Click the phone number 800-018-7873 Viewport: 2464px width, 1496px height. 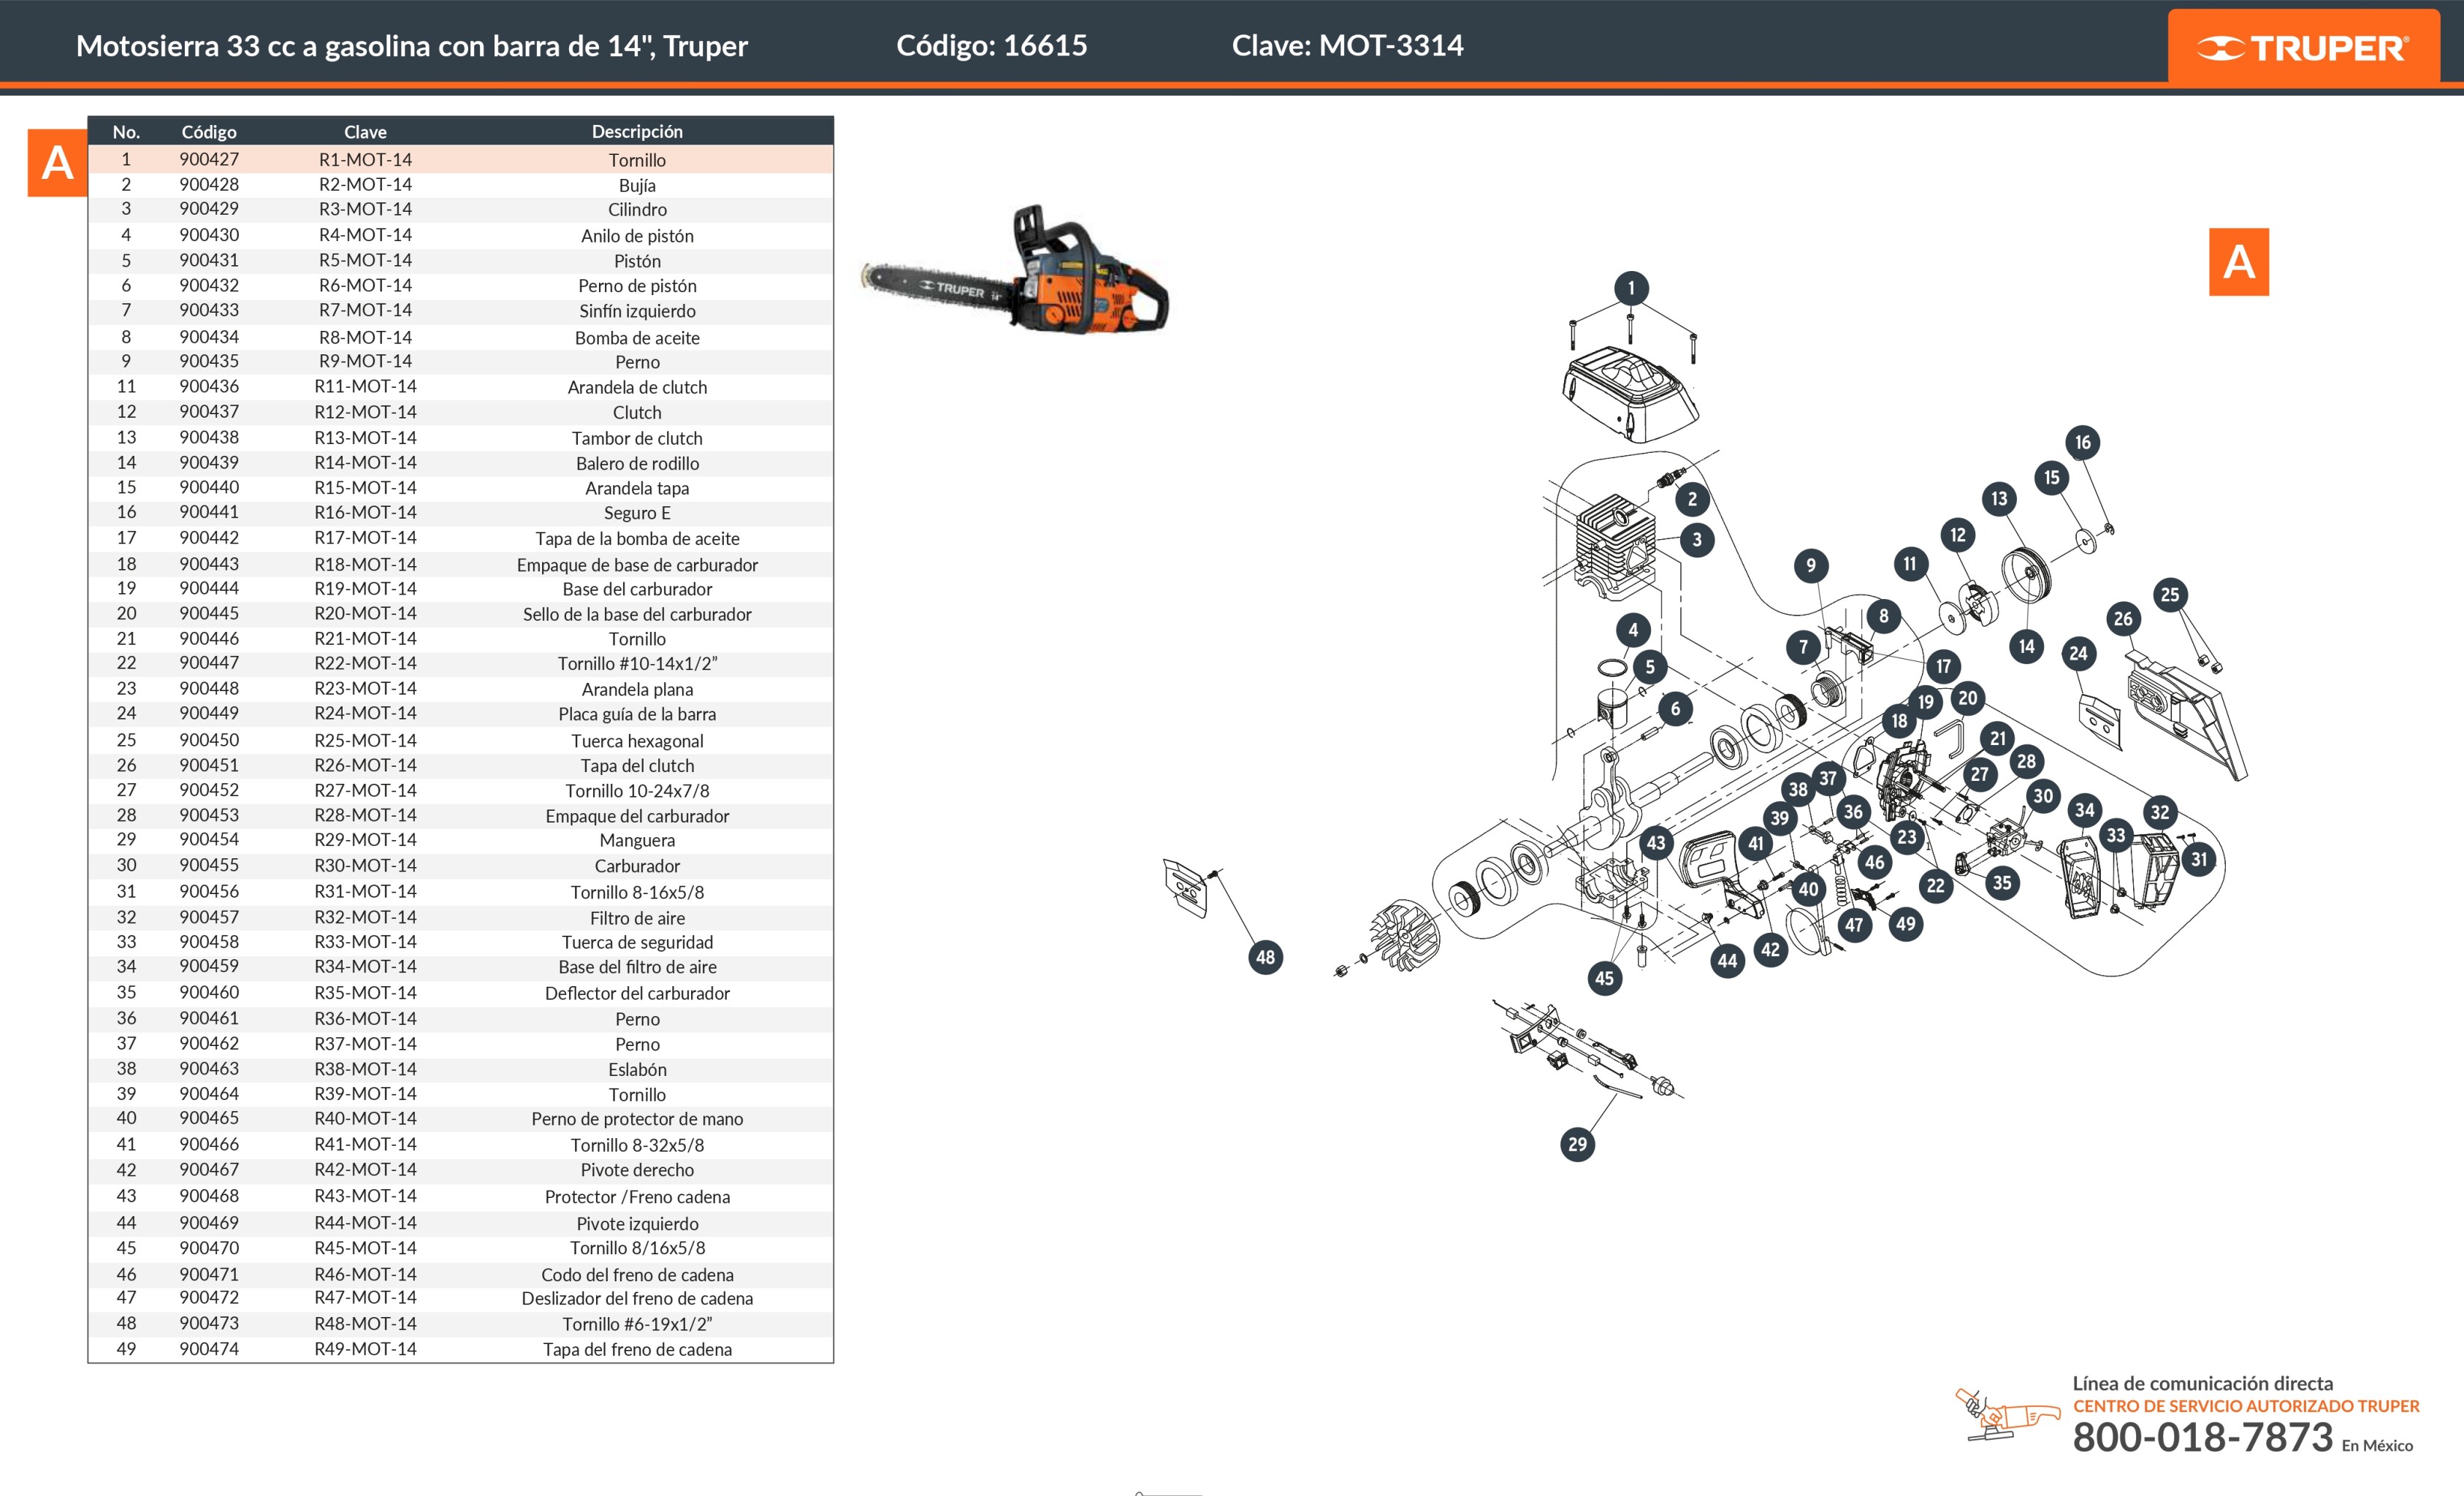pyautogui.click(x=2202, y=1437)
